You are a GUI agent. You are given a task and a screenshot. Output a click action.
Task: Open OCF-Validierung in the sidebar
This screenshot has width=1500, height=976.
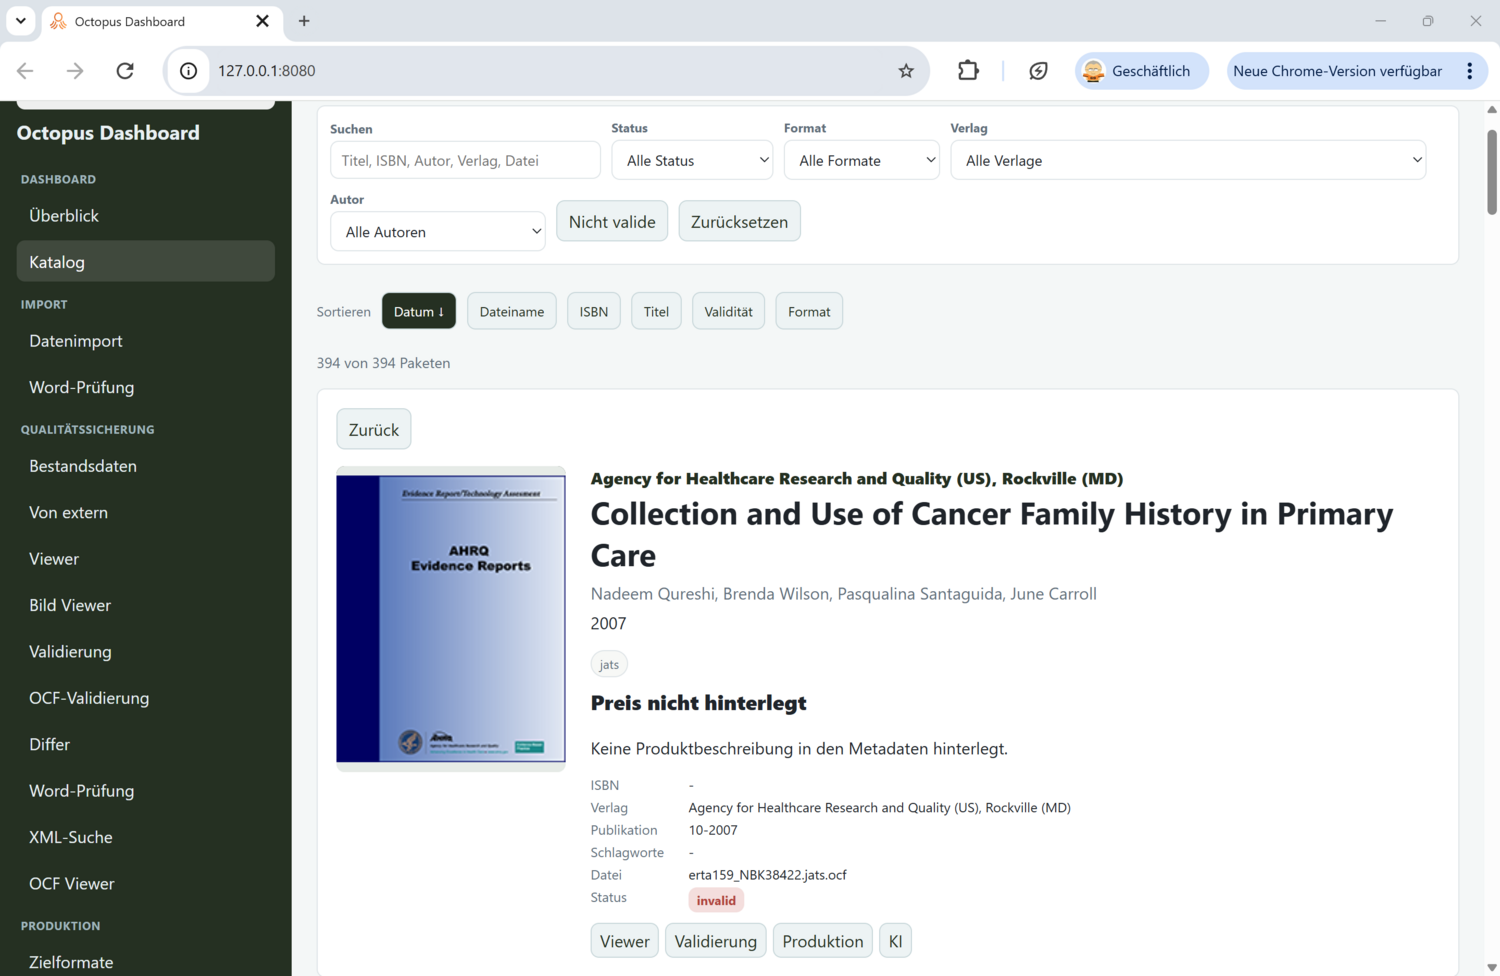pyautogui.click(x=146, y=697)
